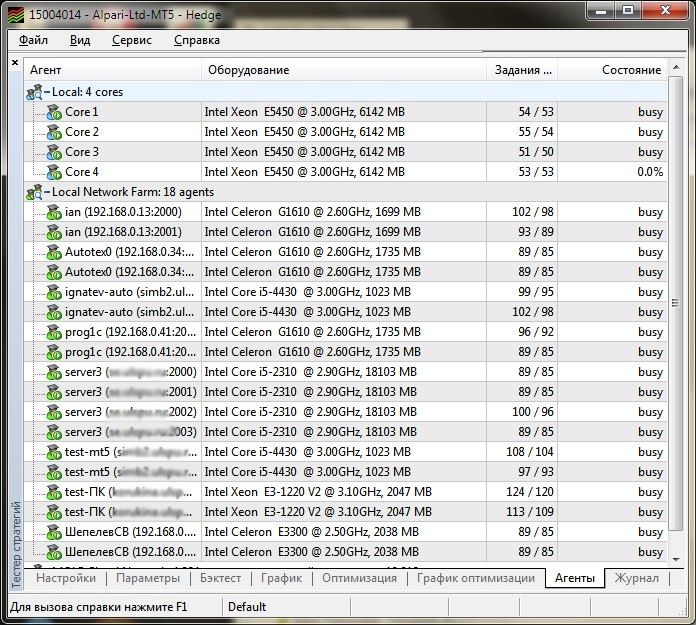
Task: Click the Core 4 agent icon
Action: (54, 172)
